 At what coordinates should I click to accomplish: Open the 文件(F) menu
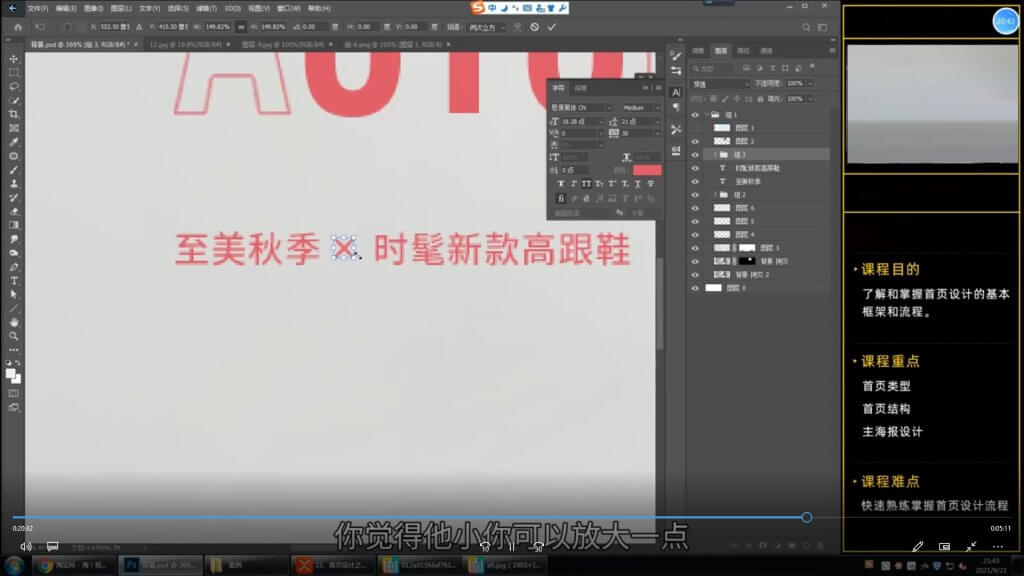(x=37, y=8)
